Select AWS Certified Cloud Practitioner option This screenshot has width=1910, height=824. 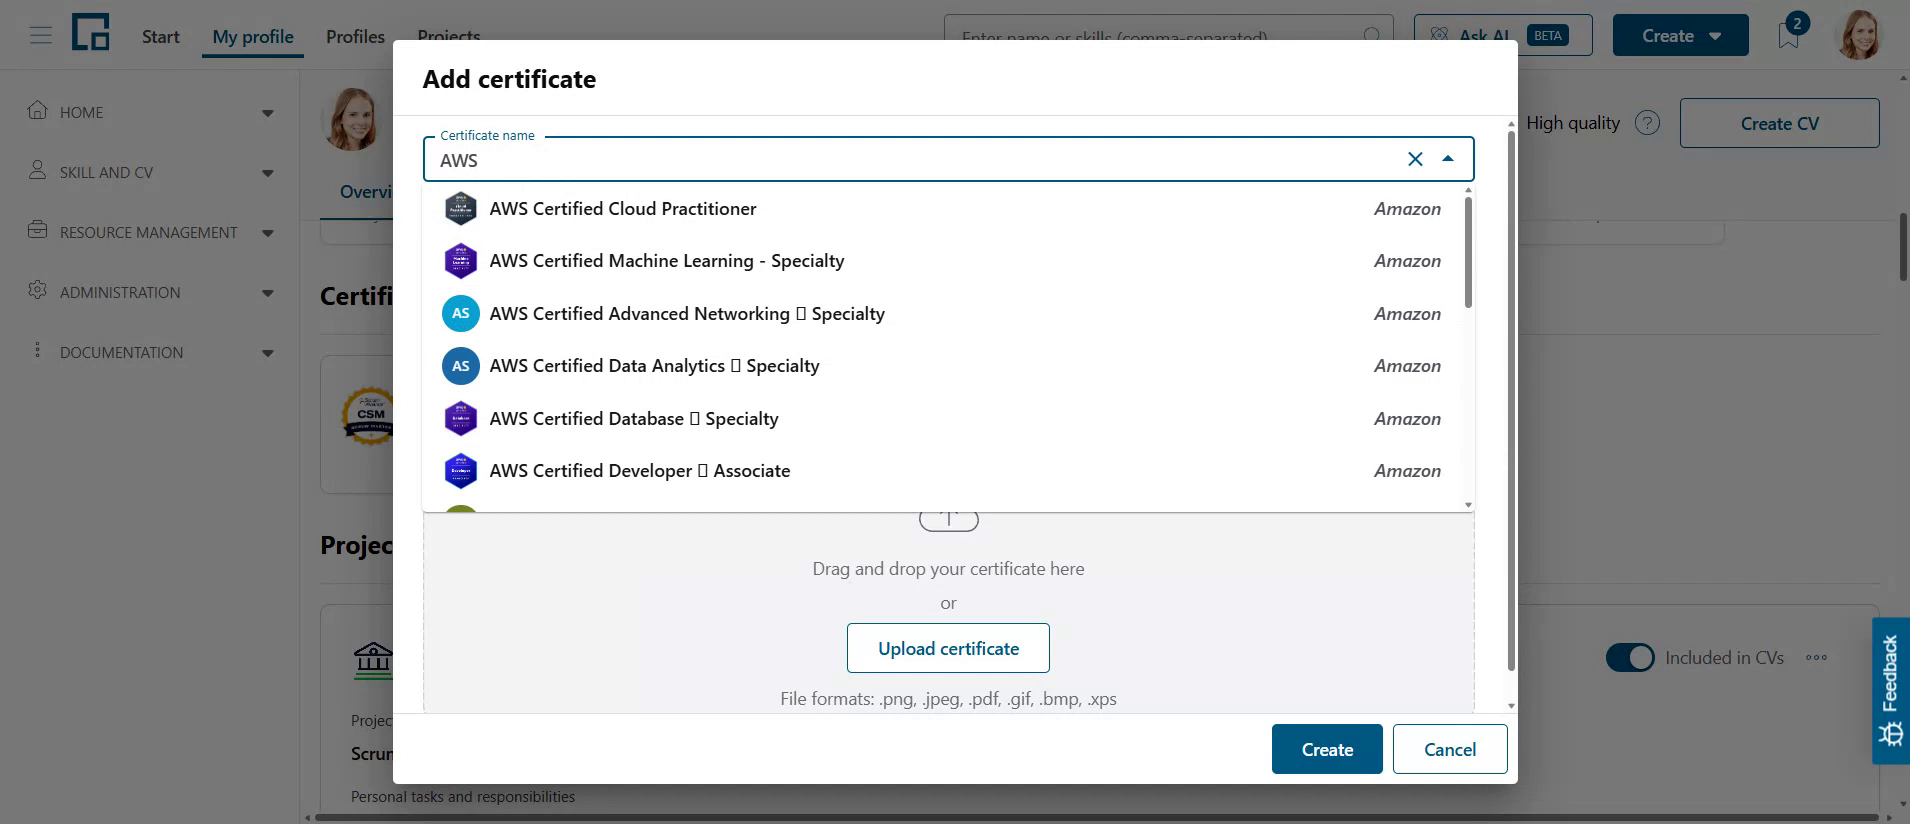pyautogui.click(x=942, y=209)
